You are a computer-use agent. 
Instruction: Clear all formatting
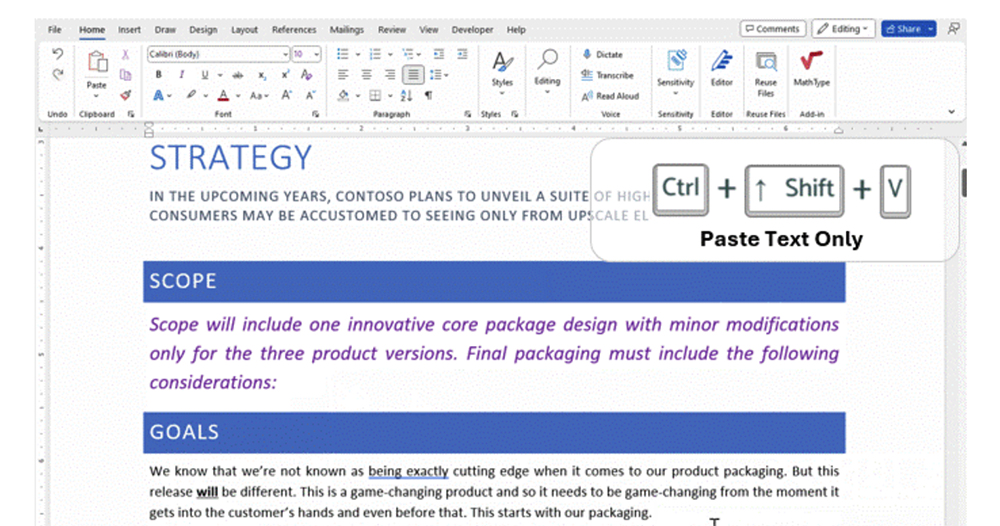tap(307, 75)
